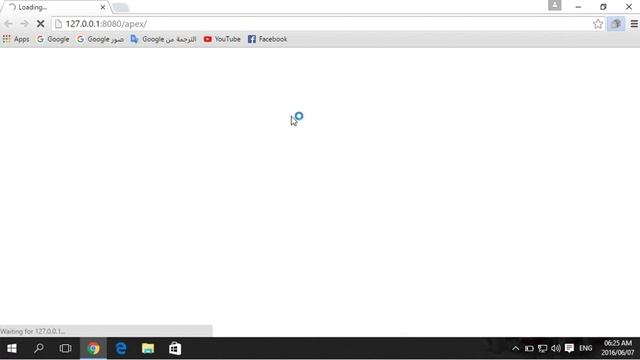Open the Windows Start menu
The image size is (640, 360).
[12, 349]
